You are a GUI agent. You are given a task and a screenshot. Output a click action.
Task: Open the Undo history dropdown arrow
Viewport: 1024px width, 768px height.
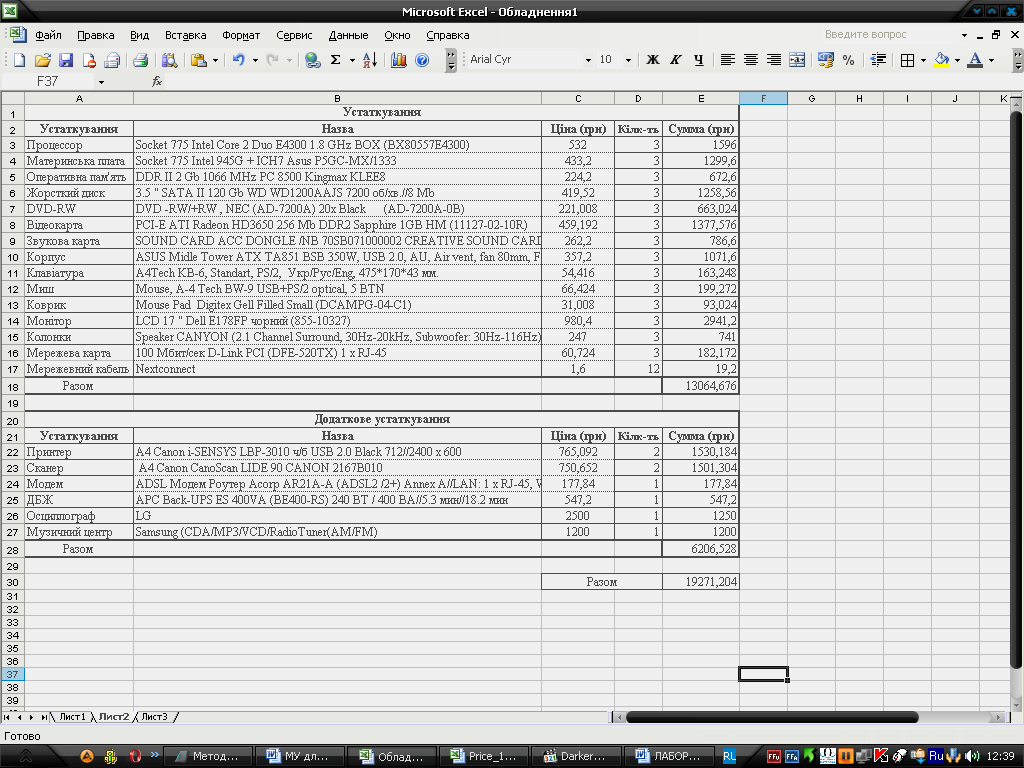pos(255,60)
